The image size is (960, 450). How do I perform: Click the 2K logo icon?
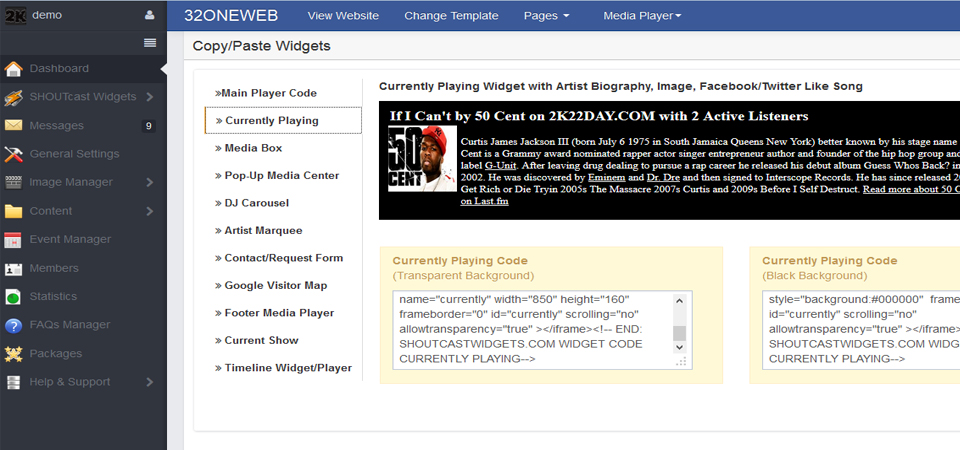[15, 15]
